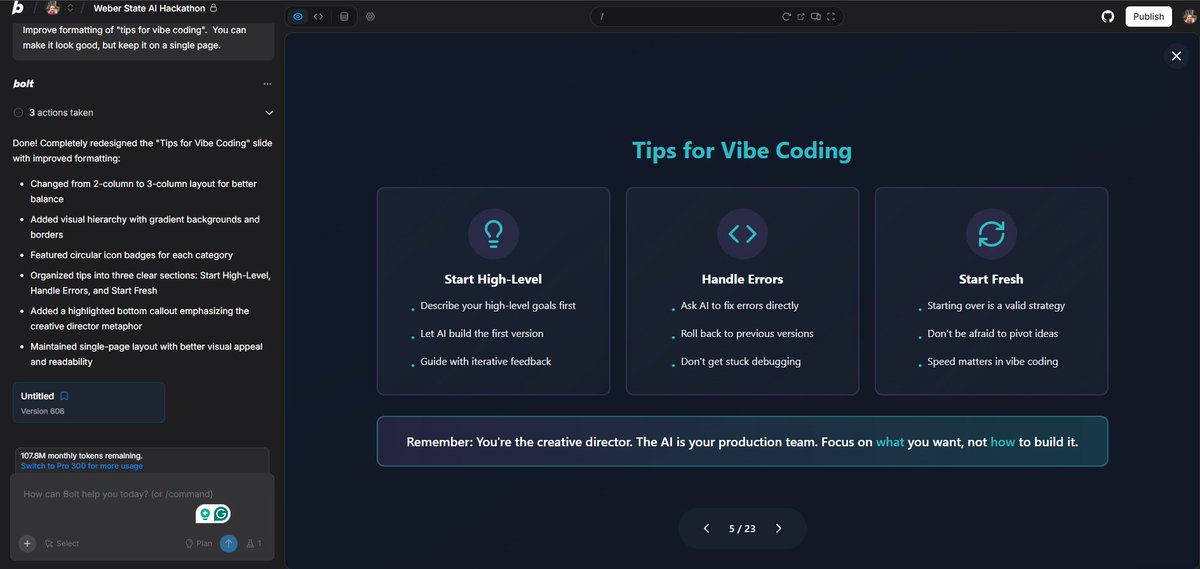Viewport: 1200px width, 569px height.
Task: Click the Publish button
Action: coord(1148,16)
